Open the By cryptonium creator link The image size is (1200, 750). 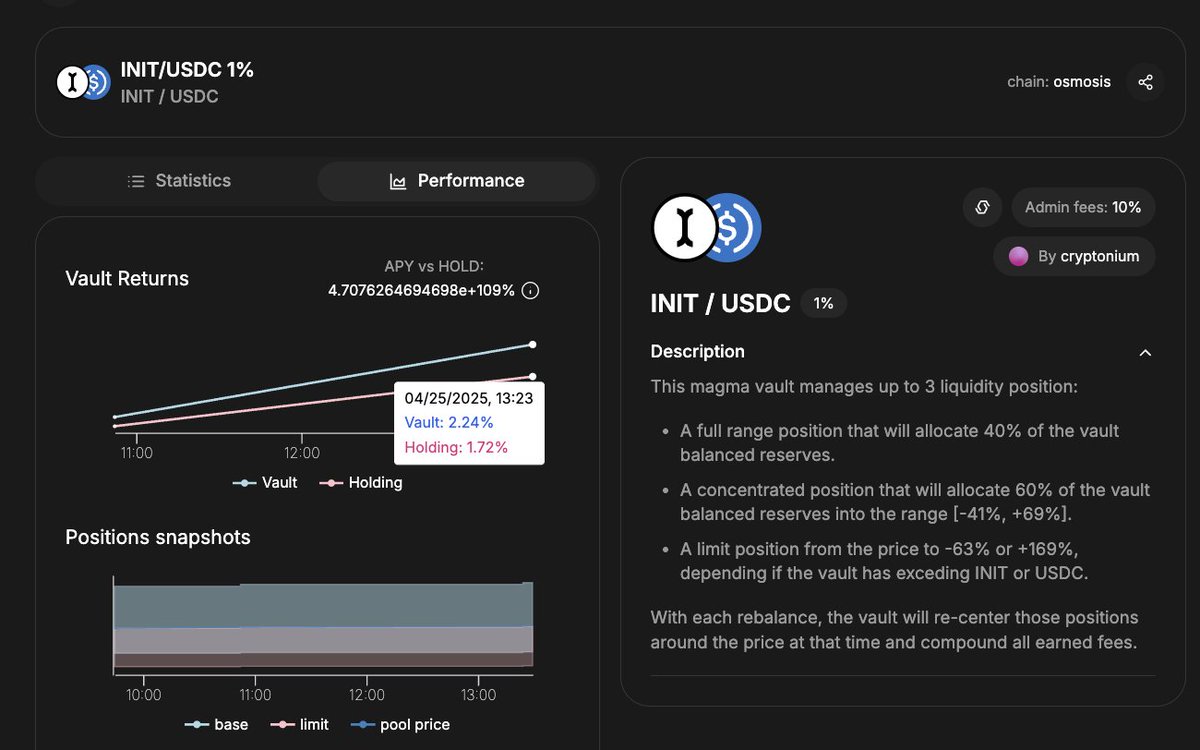coord(1074,256)
